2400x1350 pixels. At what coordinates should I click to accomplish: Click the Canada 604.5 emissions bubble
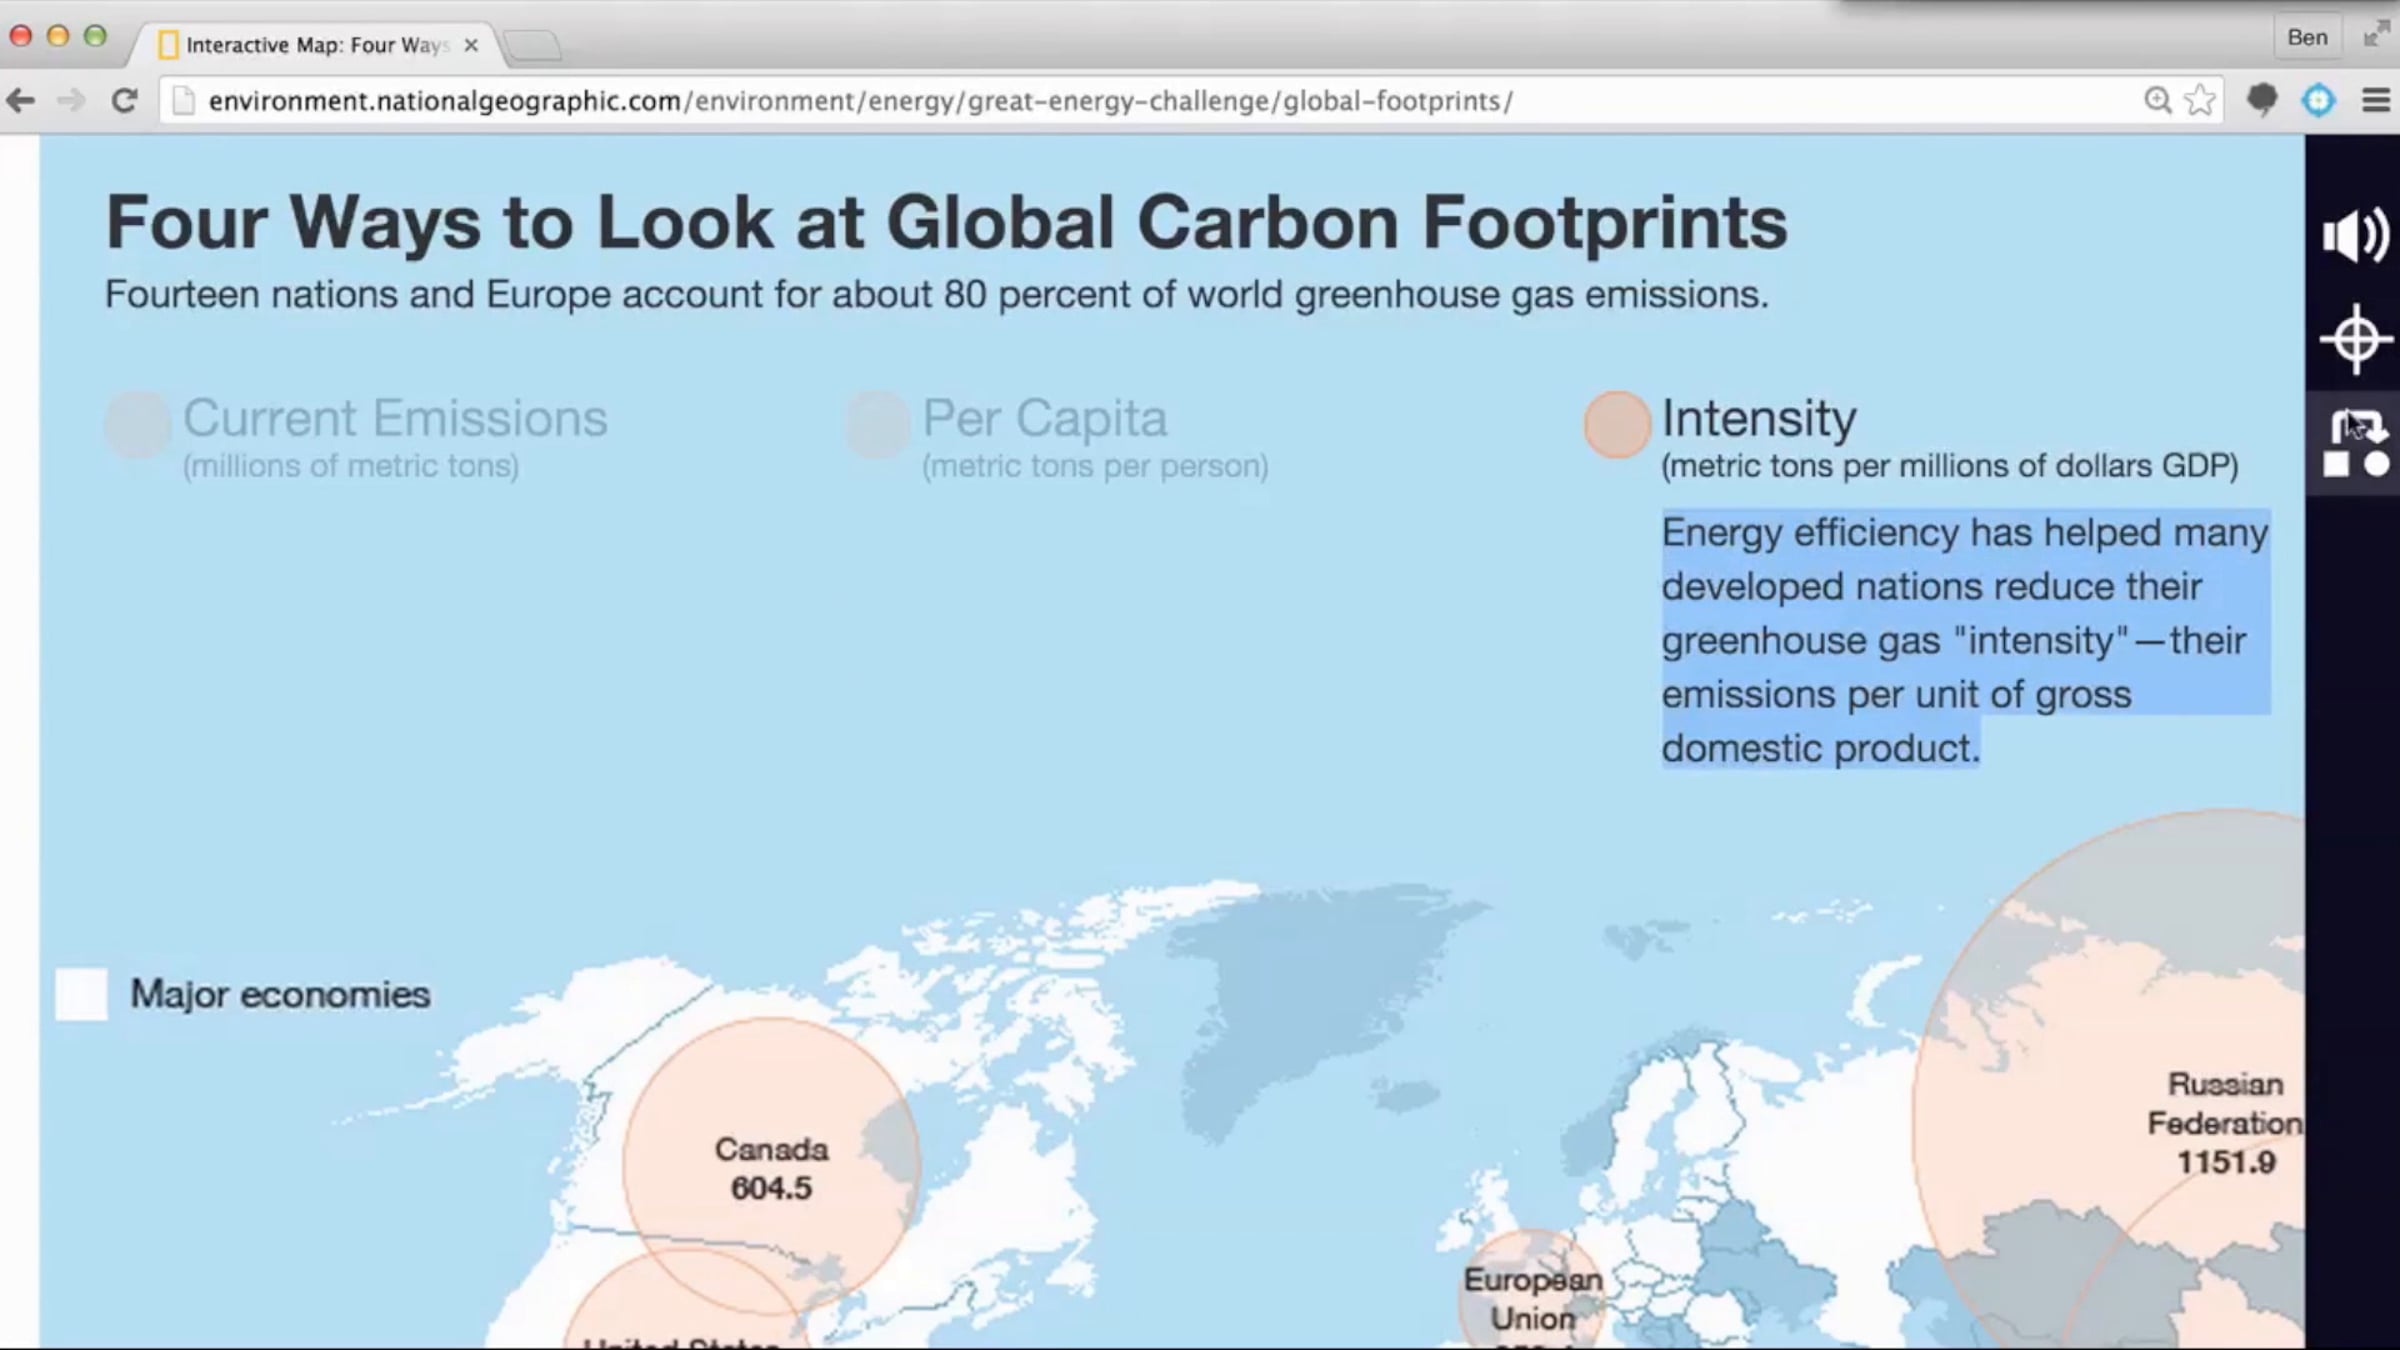point(771,1167)
